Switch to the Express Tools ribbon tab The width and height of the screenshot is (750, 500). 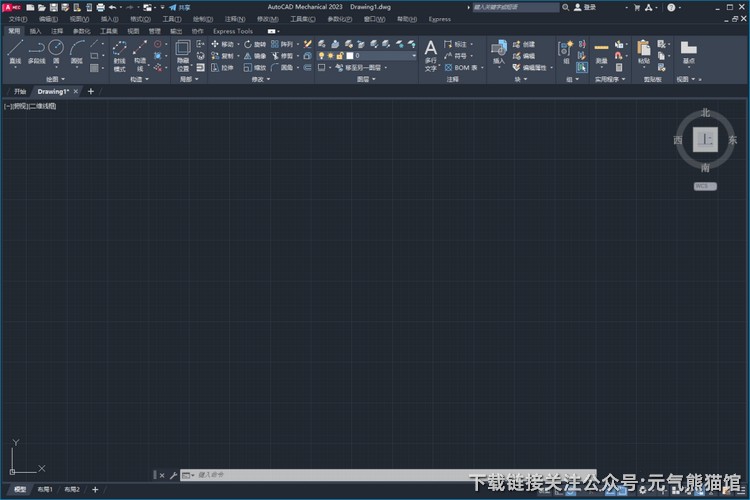point(233,31)
